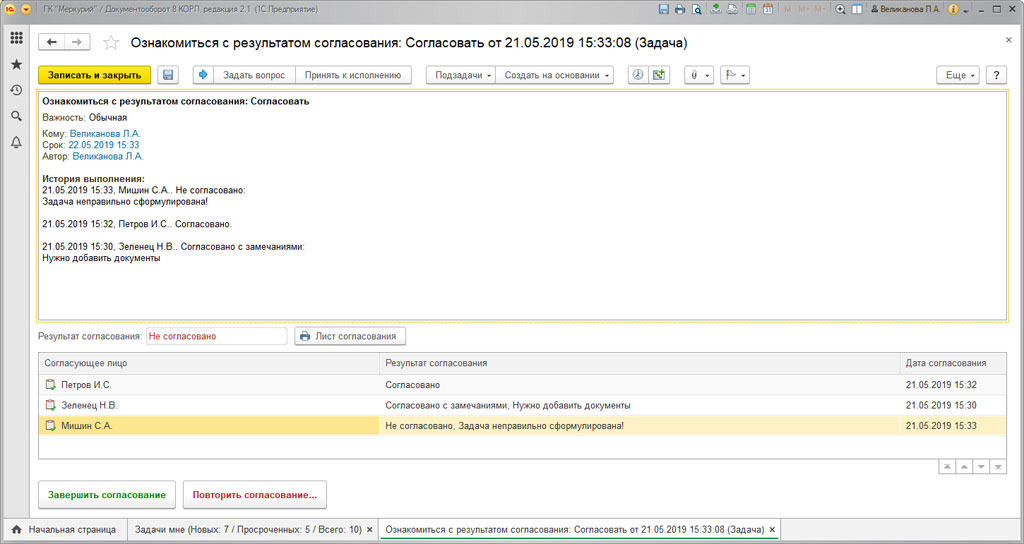Open the sidebar search magnifier
This screenshot has width=1024, height=544.
(16, 116)
